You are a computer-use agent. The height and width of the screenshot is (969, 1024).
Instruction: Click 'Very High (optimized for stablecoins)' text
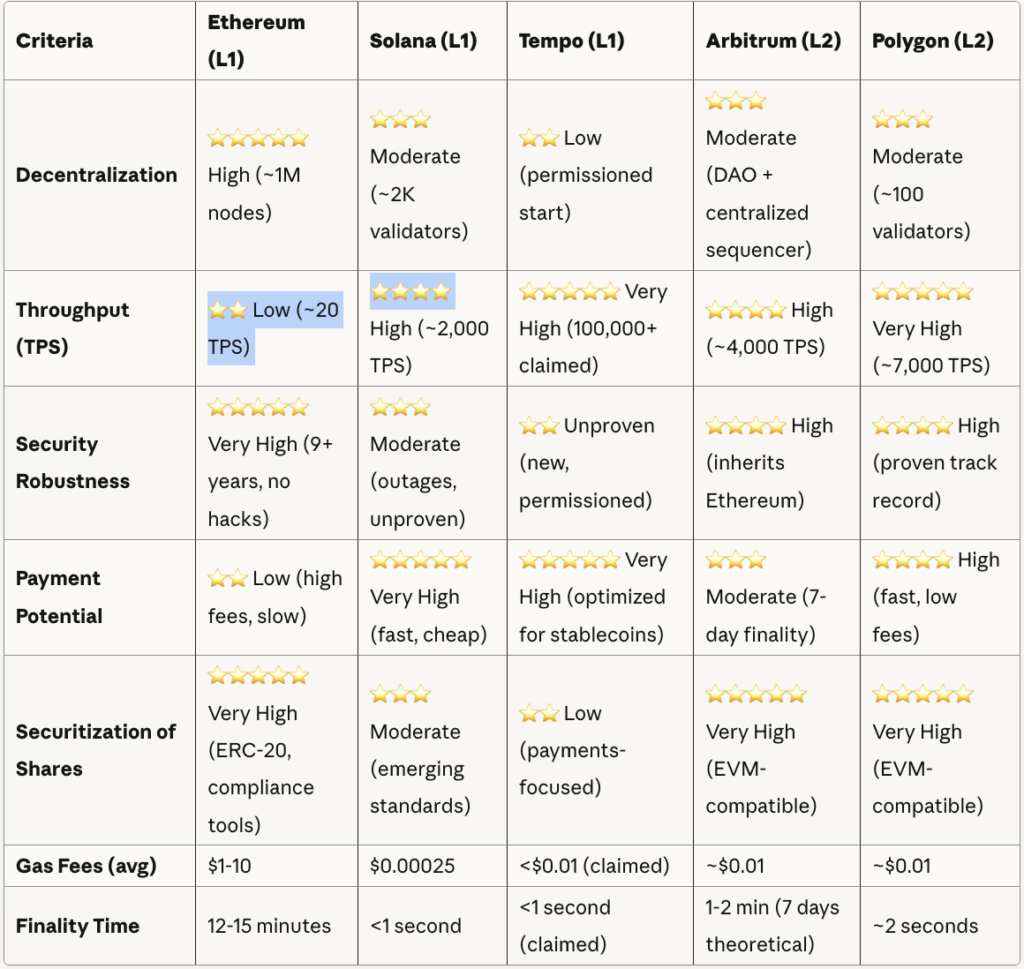pos(593,597)
